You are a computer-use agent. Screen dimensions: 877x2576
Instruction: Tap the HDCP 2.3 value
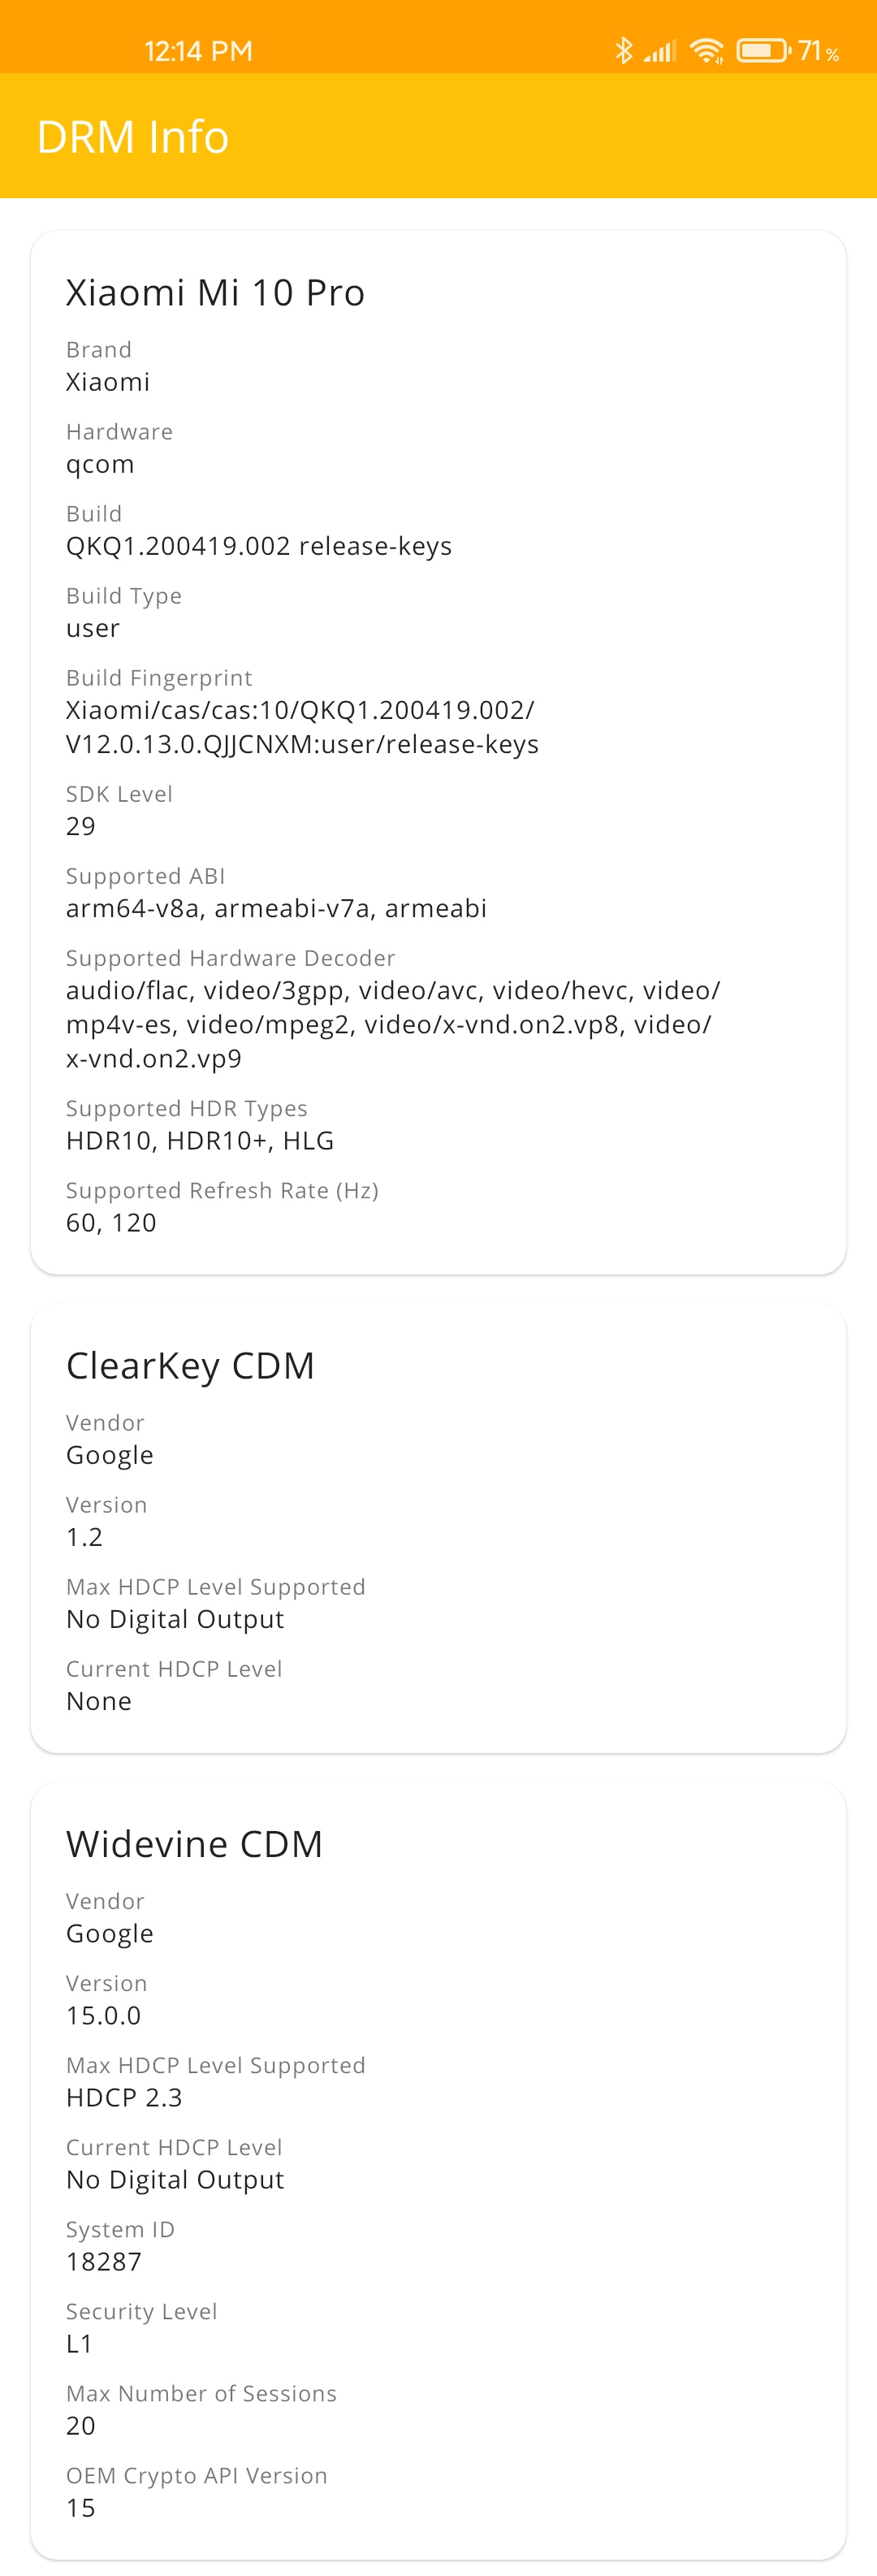[124, 2097]
